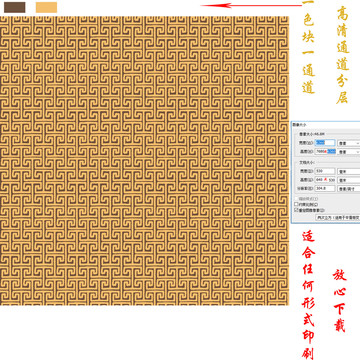Open the resolution unit dropdown
The height and width of the screenshot is (360, 360).
(x=349, y=189)
